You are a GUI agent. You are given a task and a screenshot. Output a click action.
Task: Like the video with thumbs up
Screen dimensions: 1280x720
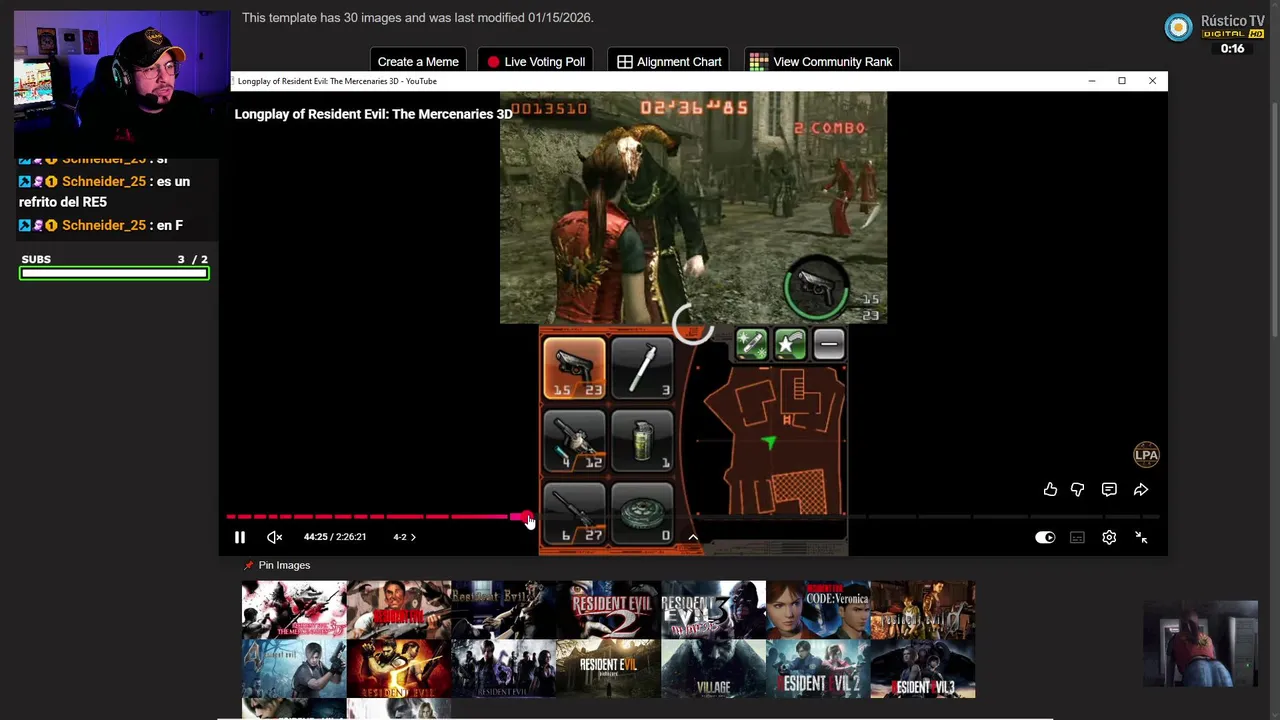click(x=1050, y=489)
